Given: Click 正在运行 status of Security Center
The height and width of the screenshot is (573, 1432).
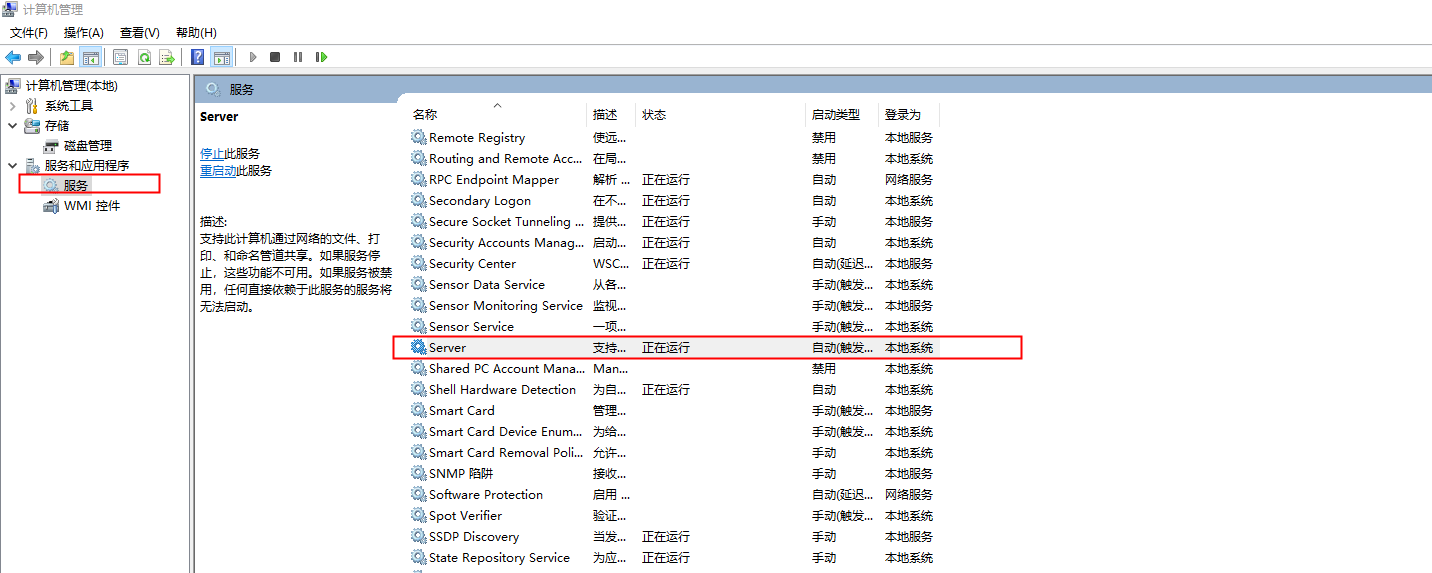Looking at the screenshot, I should tap(666, 263).
